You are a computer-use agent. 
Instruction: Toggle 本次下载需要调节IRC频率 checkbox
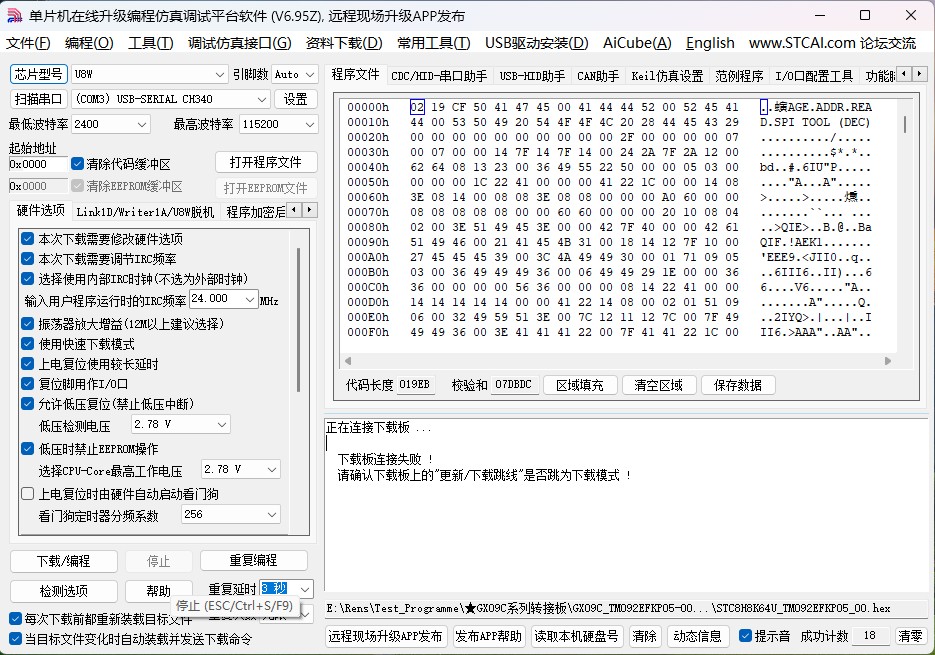tap(27, 259)
